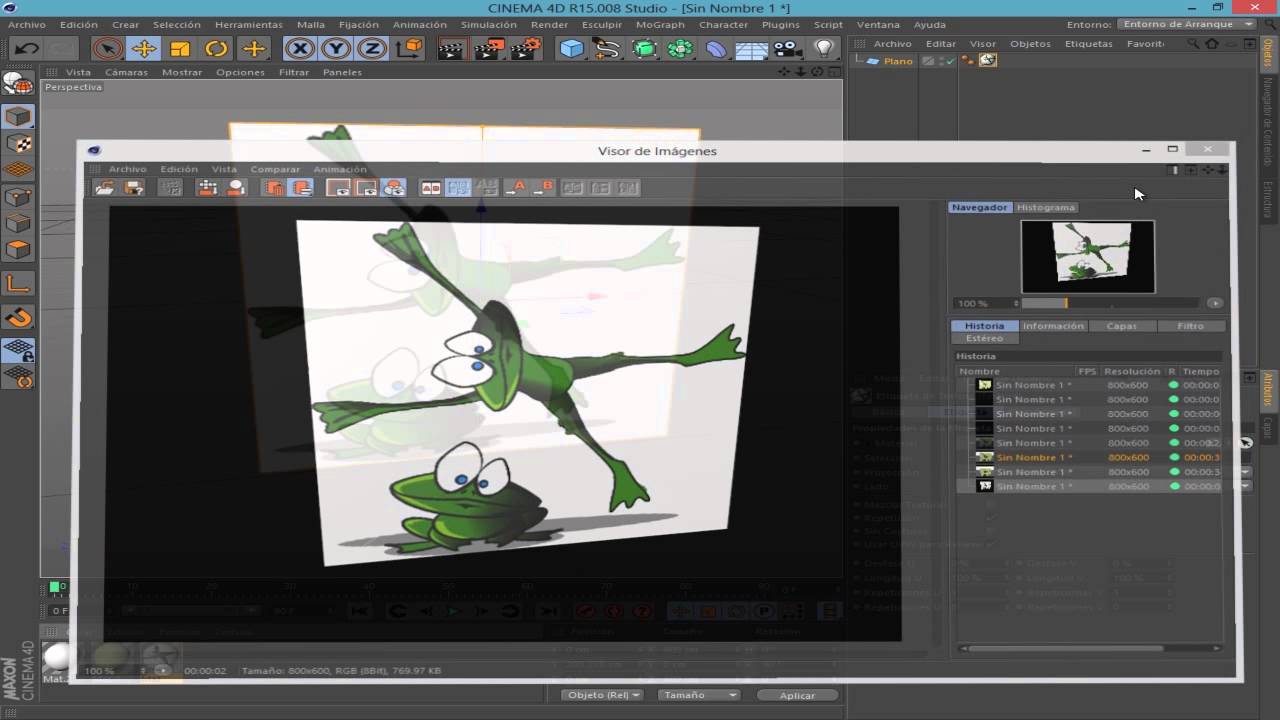Open the Objeto (Rel) dropdown
Screen dimensions: 1280x720
click(x=601, y=695)
